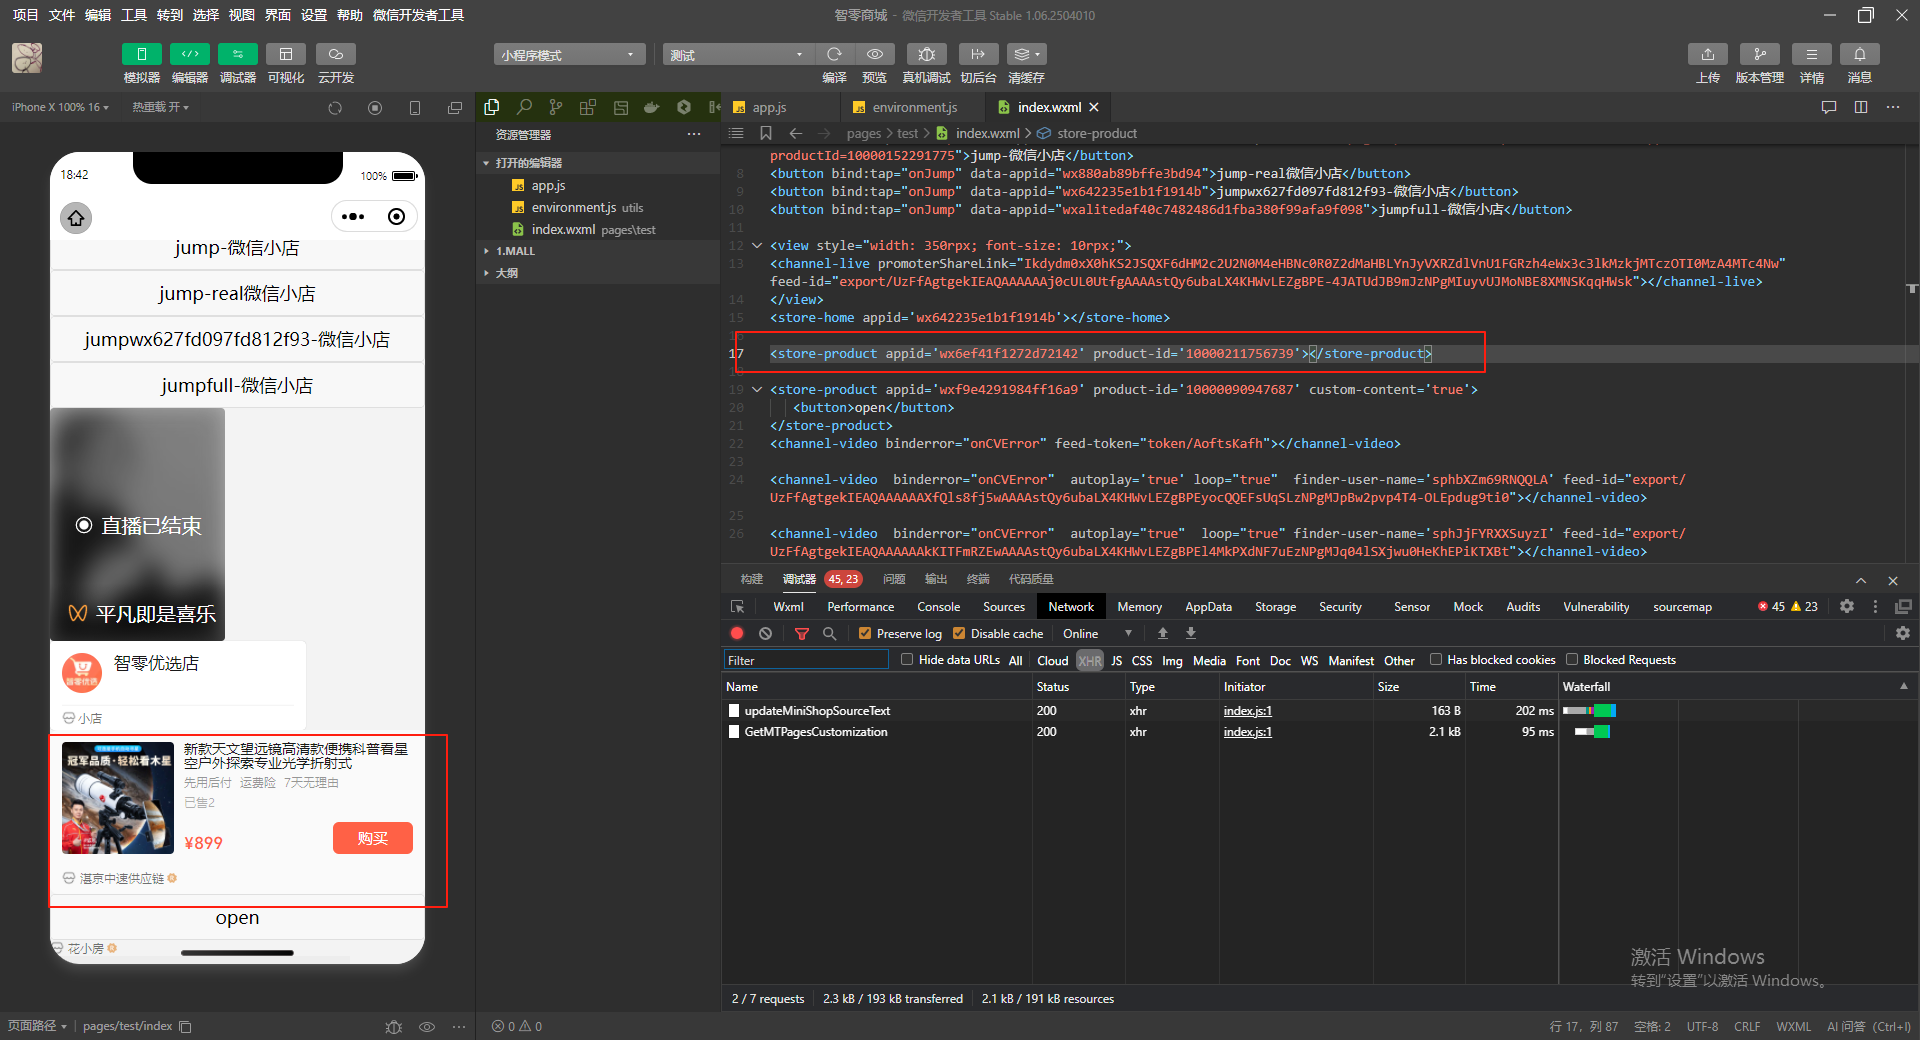The height and width of the screenshot is (1040, 1920).
Task: Click the simulator (模拟器) toolbar icon
Action: point(141,54)
